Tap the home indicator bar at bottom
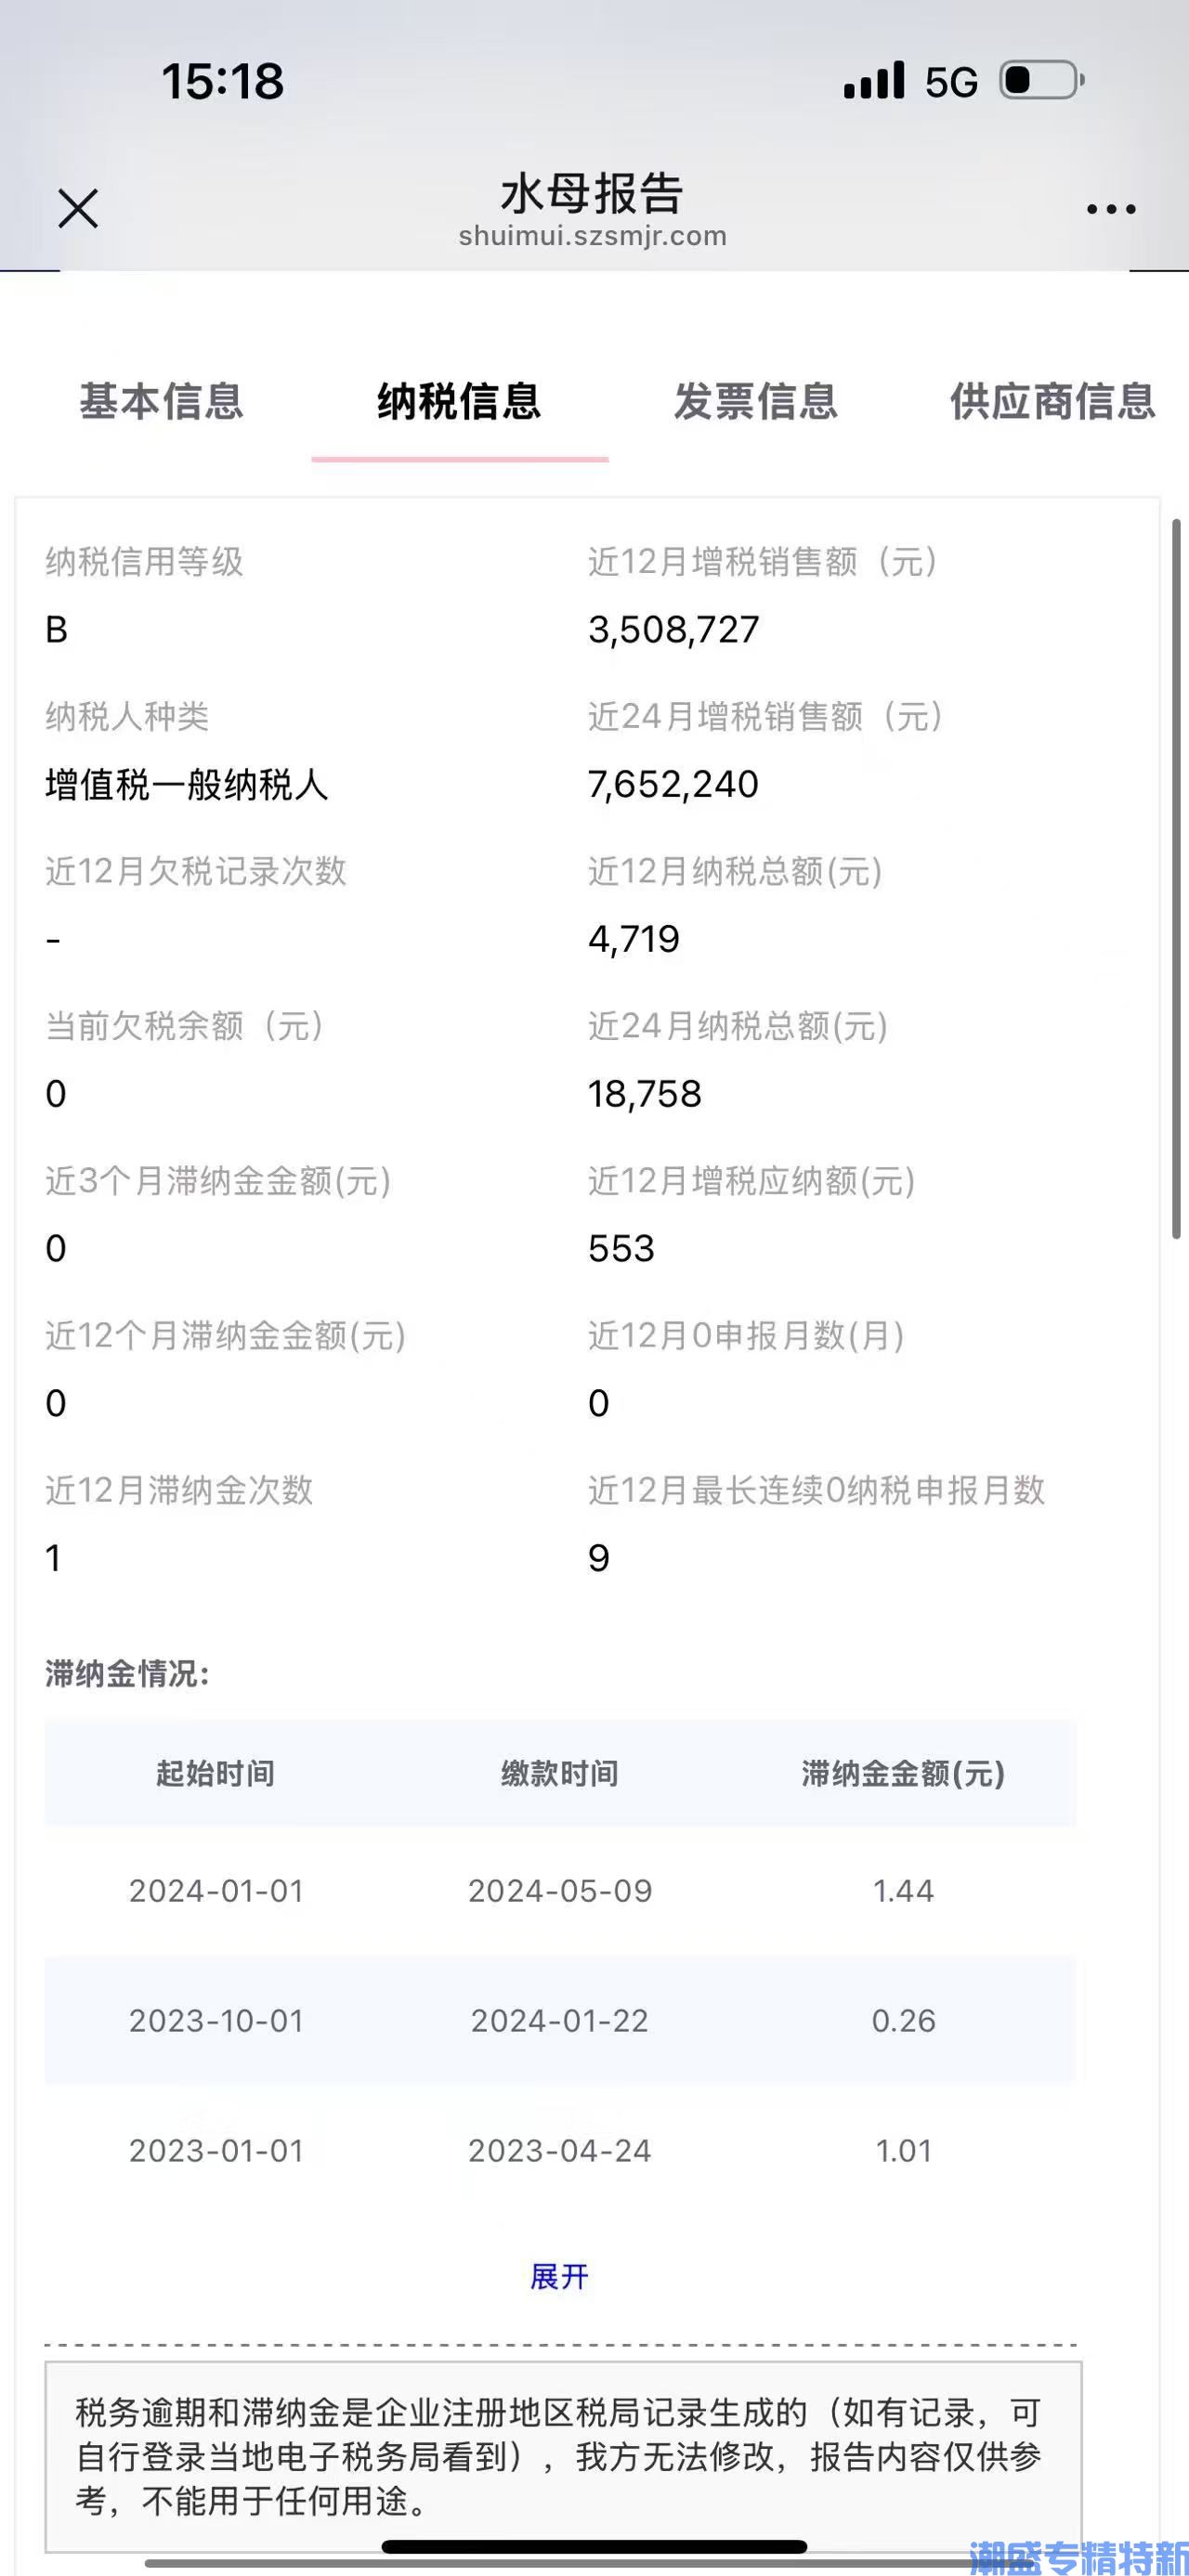 pyautogui.click(x=594, y=2546)
